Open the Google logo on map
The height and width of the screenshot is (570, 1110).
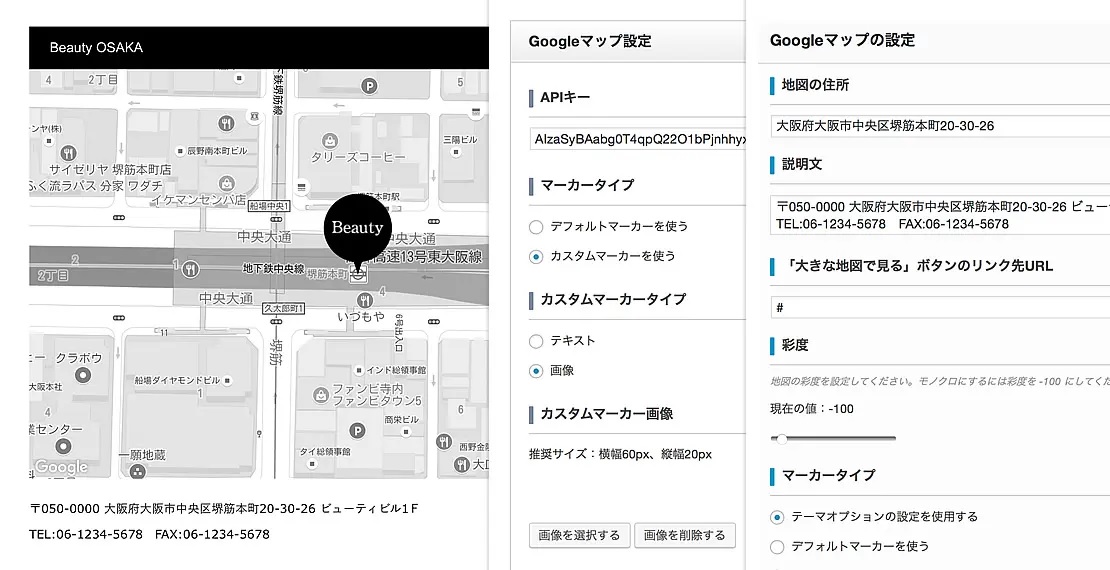click(x=61, y=467)
